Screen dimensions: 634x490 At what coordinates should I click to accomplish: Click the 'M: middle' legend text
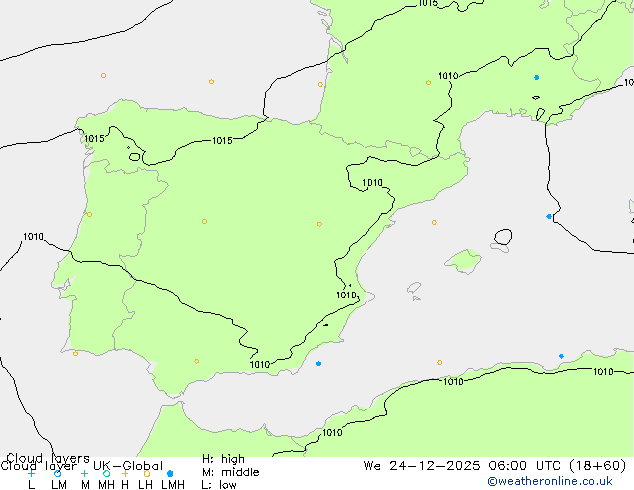tap(230, 472)
